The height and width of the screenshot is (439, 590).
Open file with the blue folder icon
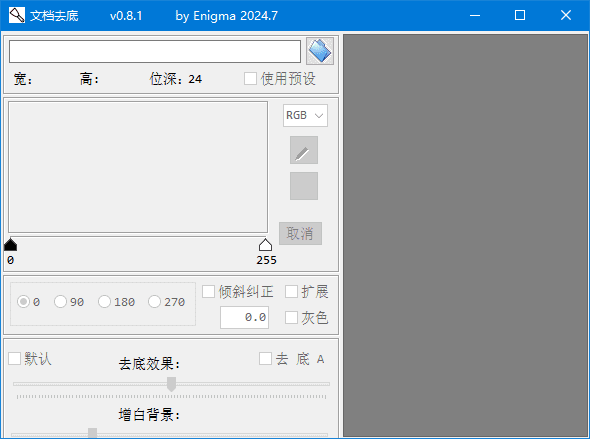[x=320, y=51]
